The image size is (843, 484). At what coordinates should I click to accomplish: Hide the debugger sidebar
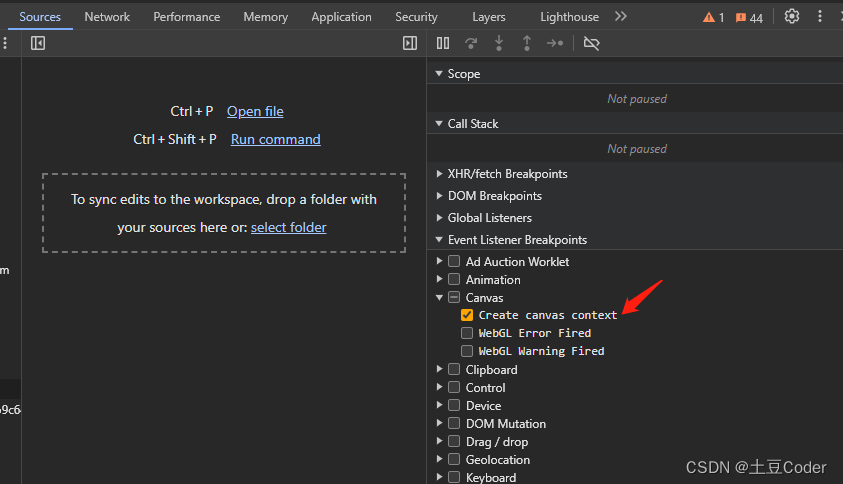pyautogui.click(x=410, y=43)
